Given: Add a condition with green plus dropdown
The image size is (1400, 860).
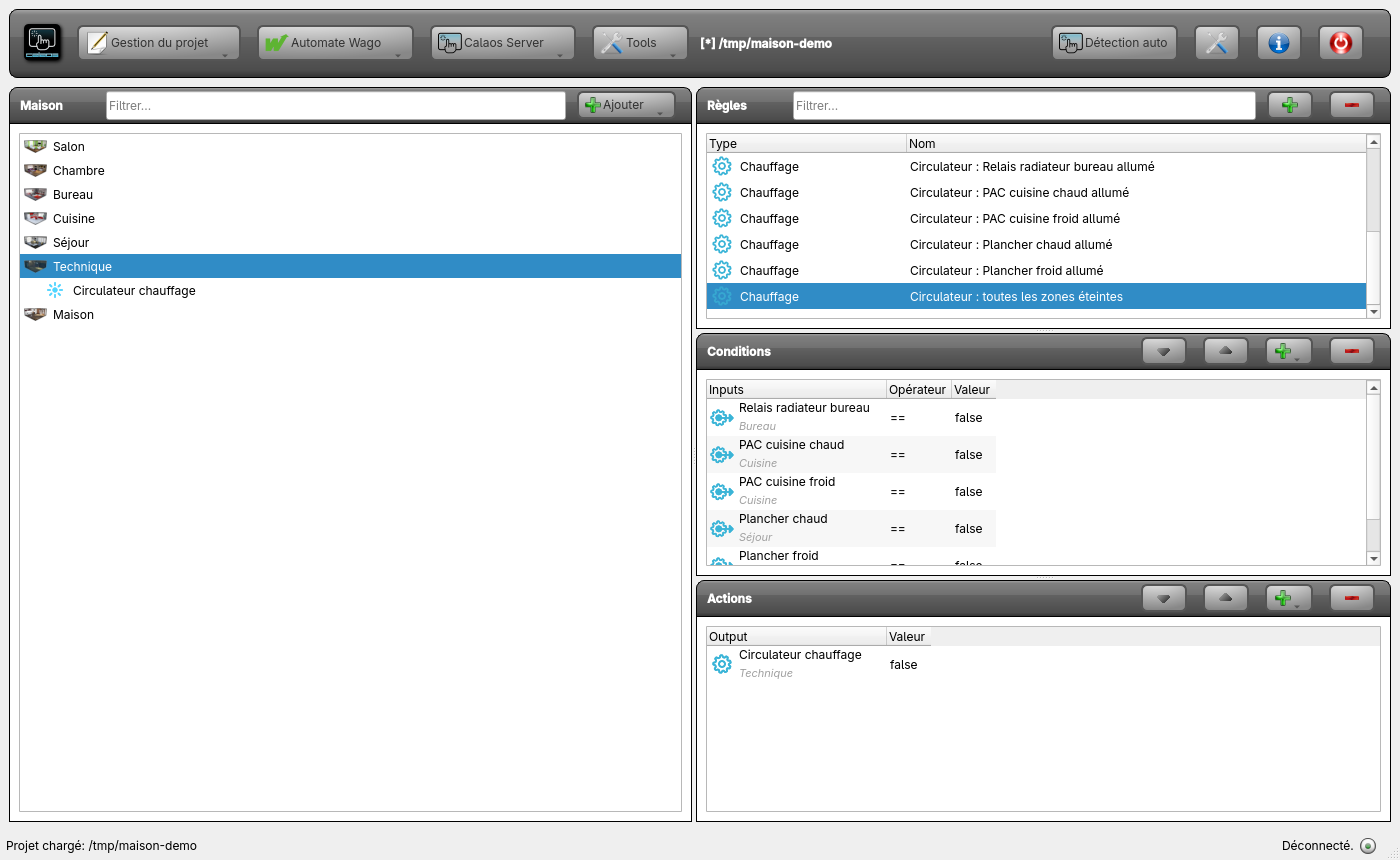Looking at the screenshot, I should (x=1288, y=351).
